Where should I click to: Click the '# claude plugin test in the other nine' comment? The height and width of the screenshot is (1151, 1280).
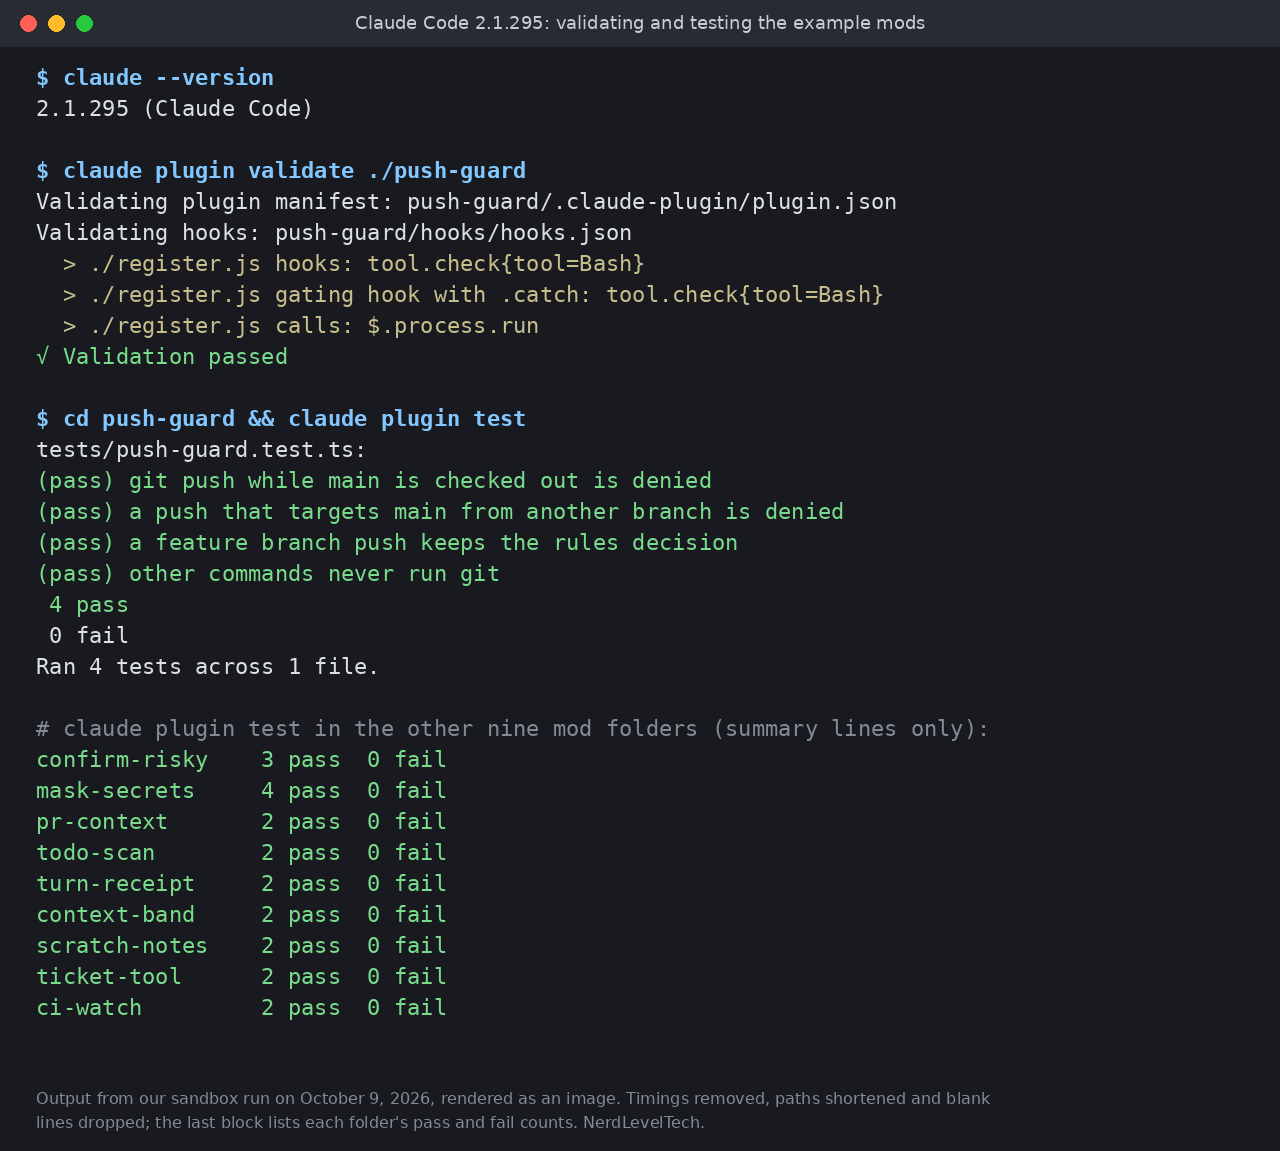click(x=513, y=729)
